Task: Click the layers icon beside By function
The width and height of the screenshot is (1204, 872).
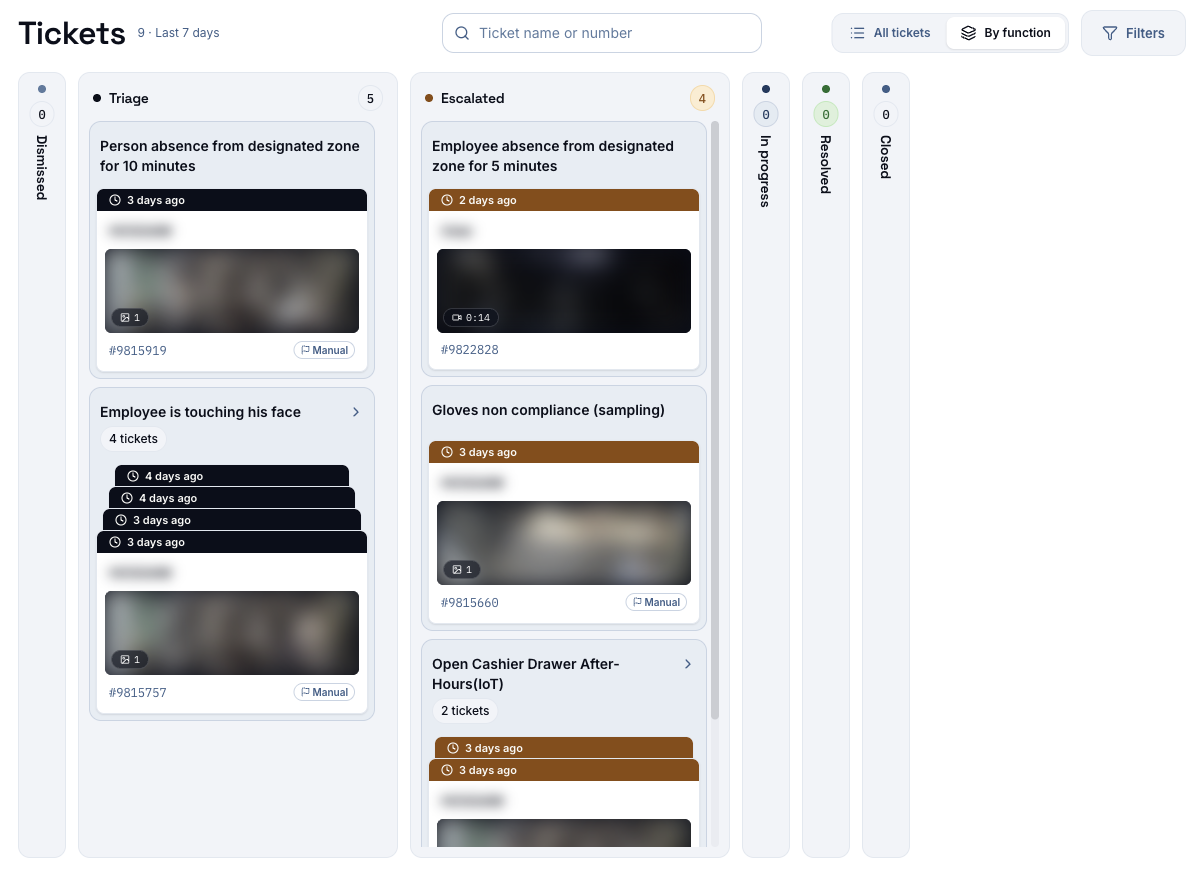Action: coord(968,33)
